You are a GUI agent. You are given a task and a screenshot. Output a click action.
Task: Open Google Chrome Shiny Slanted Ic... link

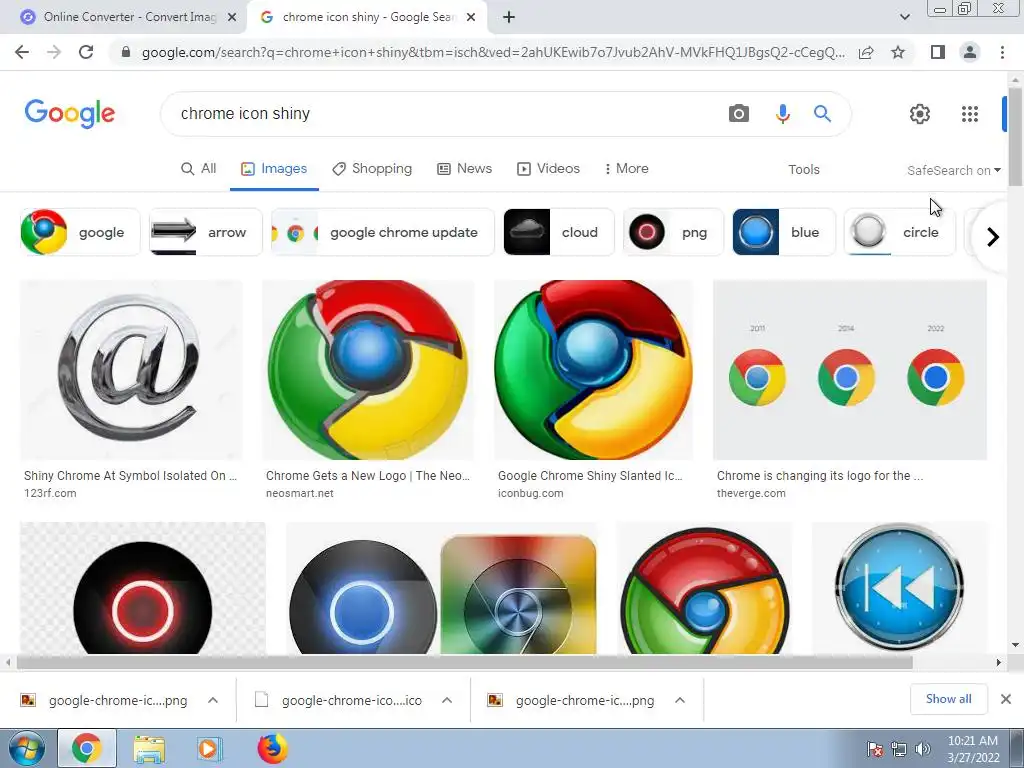[590, 475]
